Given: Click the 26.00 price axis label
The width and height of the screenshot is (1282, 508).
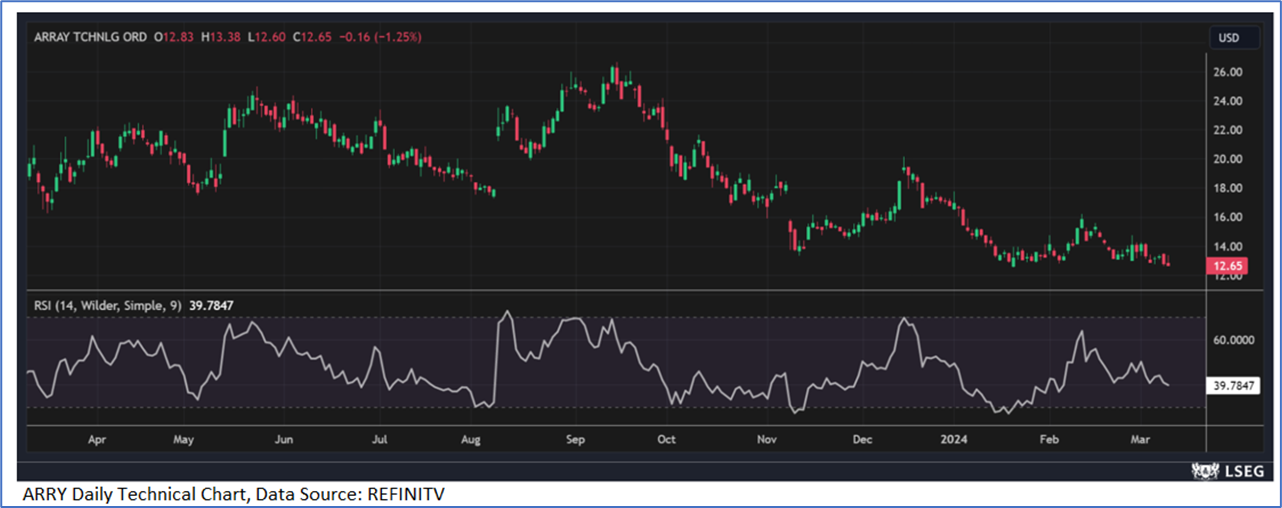Looking at the screenshot, I should tap(1226, 72).
